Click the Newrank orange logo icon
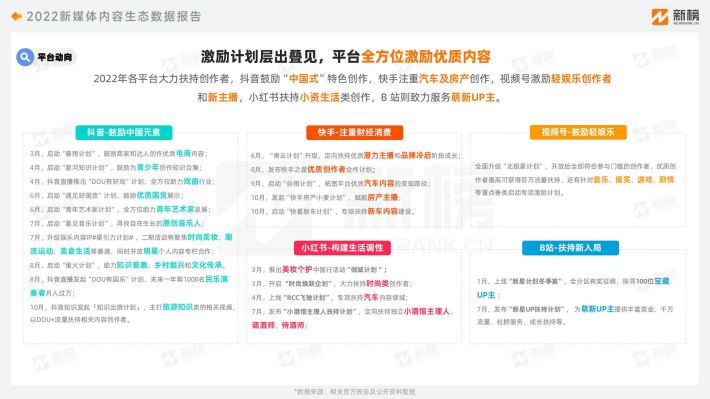Image resolution: width=710 pixels, height=399 pixels. (660, 17)
